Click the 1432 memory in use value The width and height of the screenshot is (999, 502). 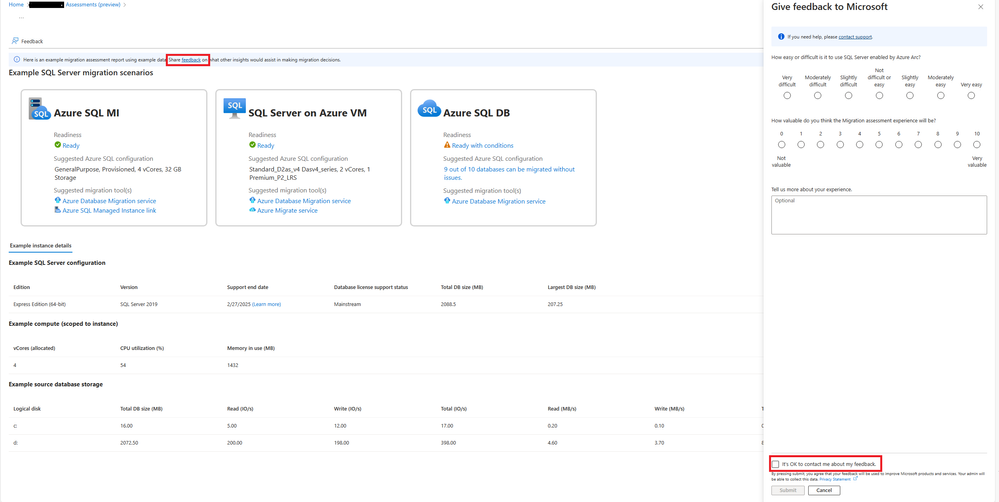(233, 366)
